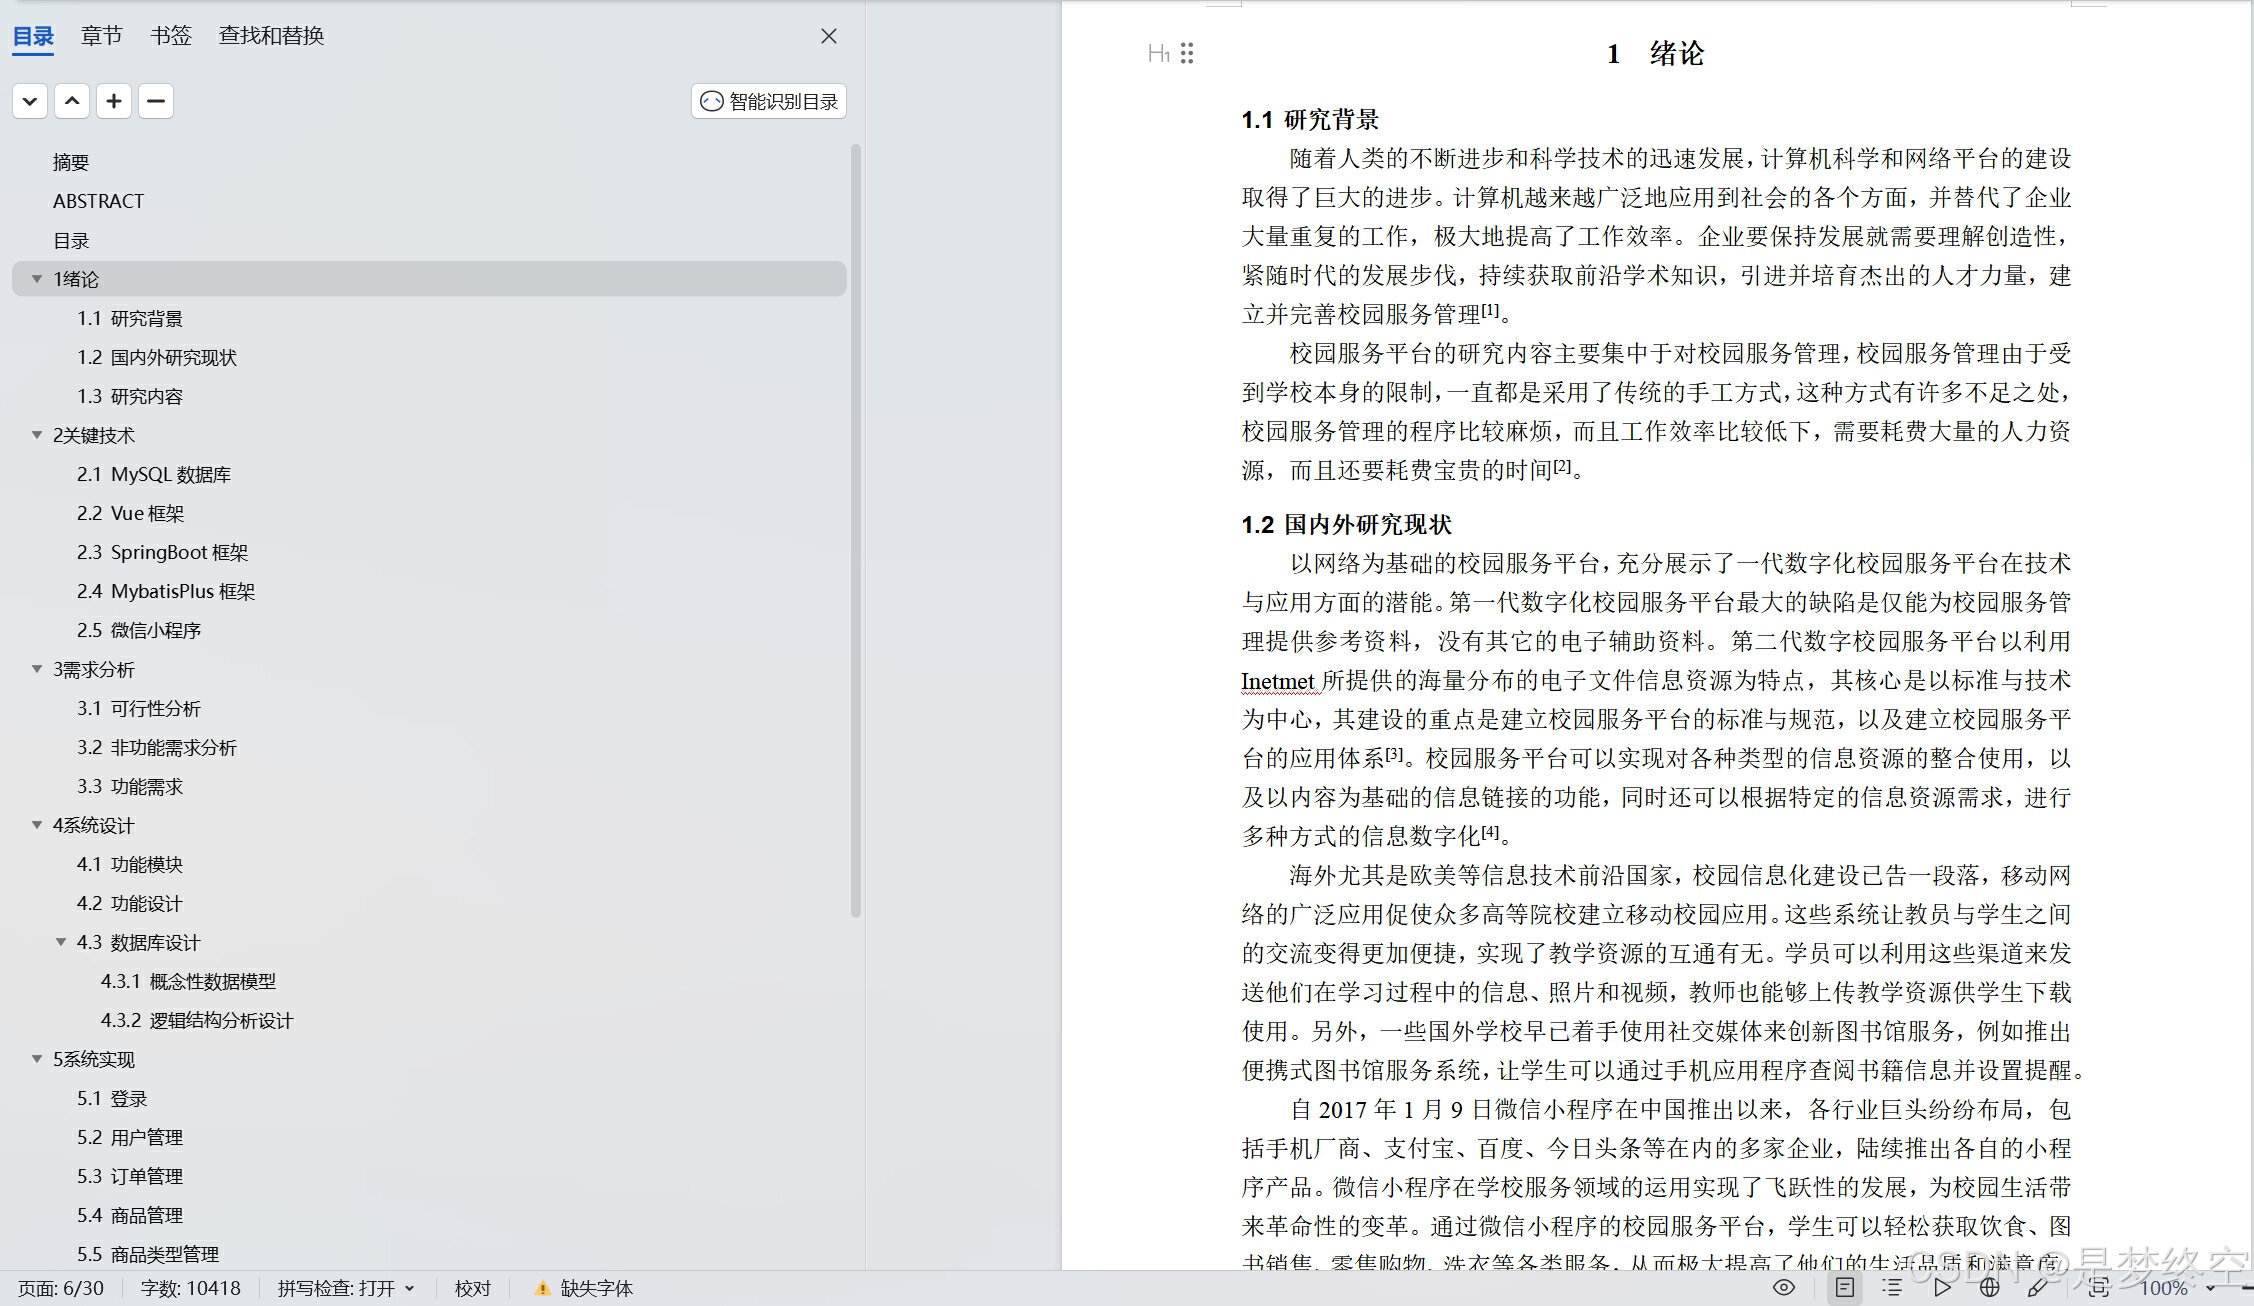Collapse the 4.3 数据库设计 node
Image resolution: width=2254 pixels, height=1306 pixels.
click(x=61, y=942)
